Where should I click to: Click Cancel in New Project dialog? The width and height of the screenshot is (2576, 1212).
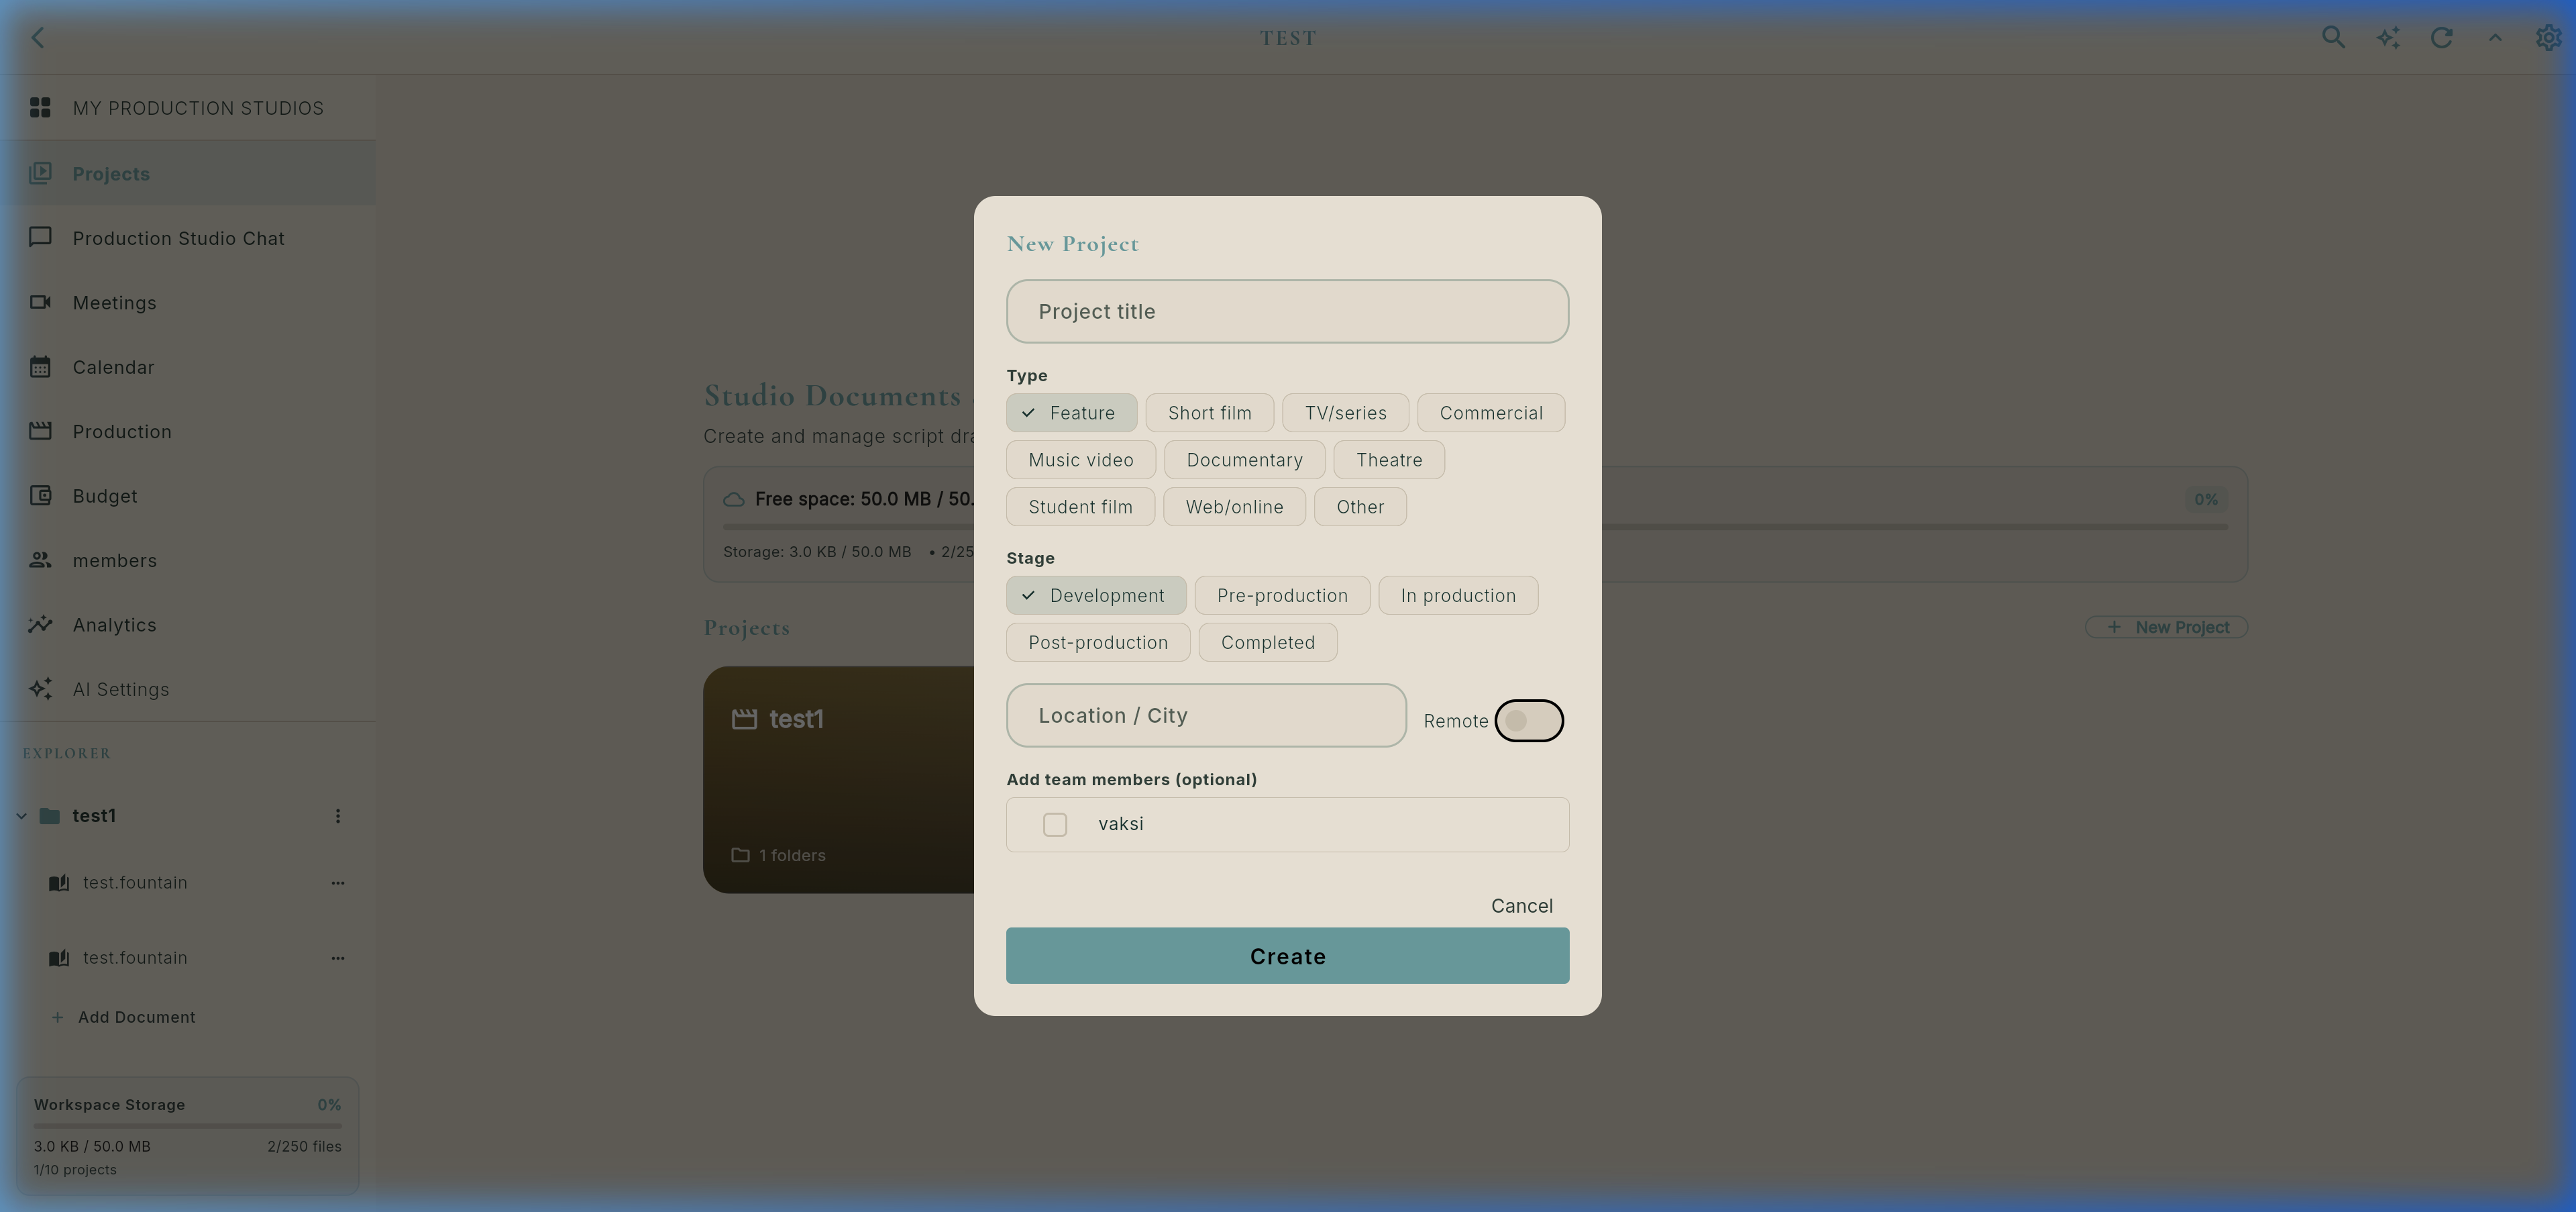[x=1521, y=906]
